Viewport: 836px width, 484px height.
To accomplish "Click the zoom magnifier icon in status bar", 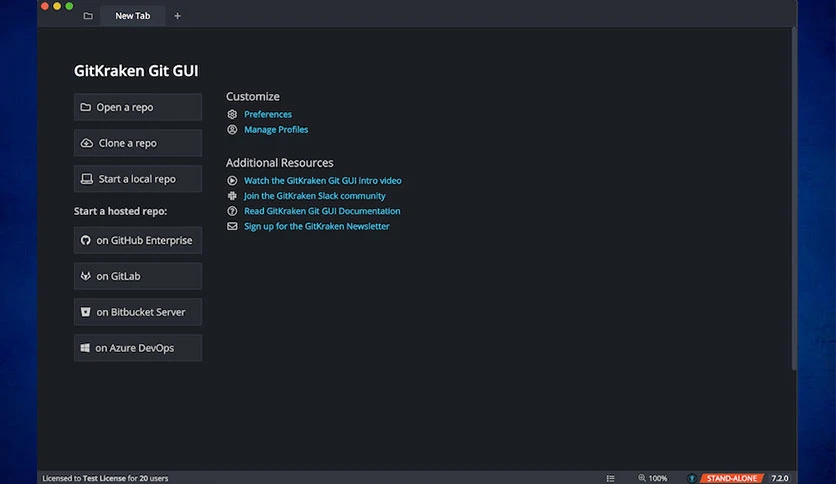I will 642,478.
